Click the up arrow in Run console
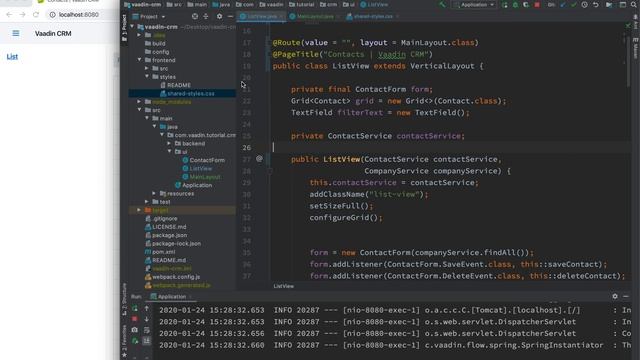Viewport: 640px width, 360px height. coord(147,309)
